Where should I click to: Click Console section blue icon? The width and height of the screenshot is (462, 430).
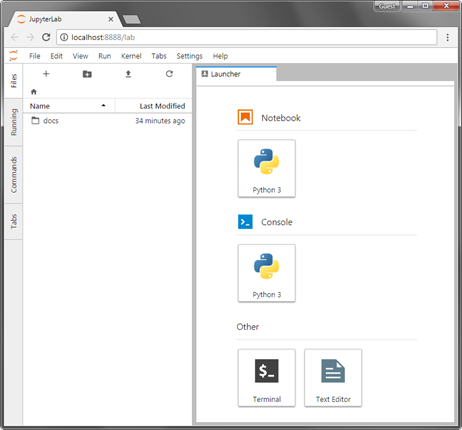(245, 222)
